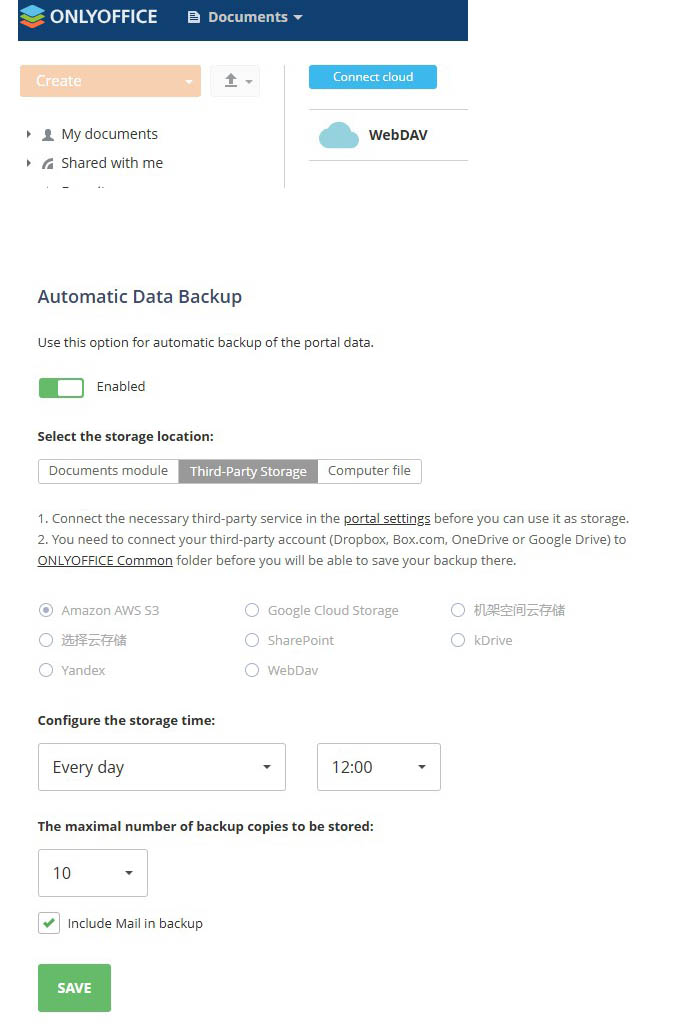
Task: Choose the WebDav storage radio option
Action: [251, 670]
